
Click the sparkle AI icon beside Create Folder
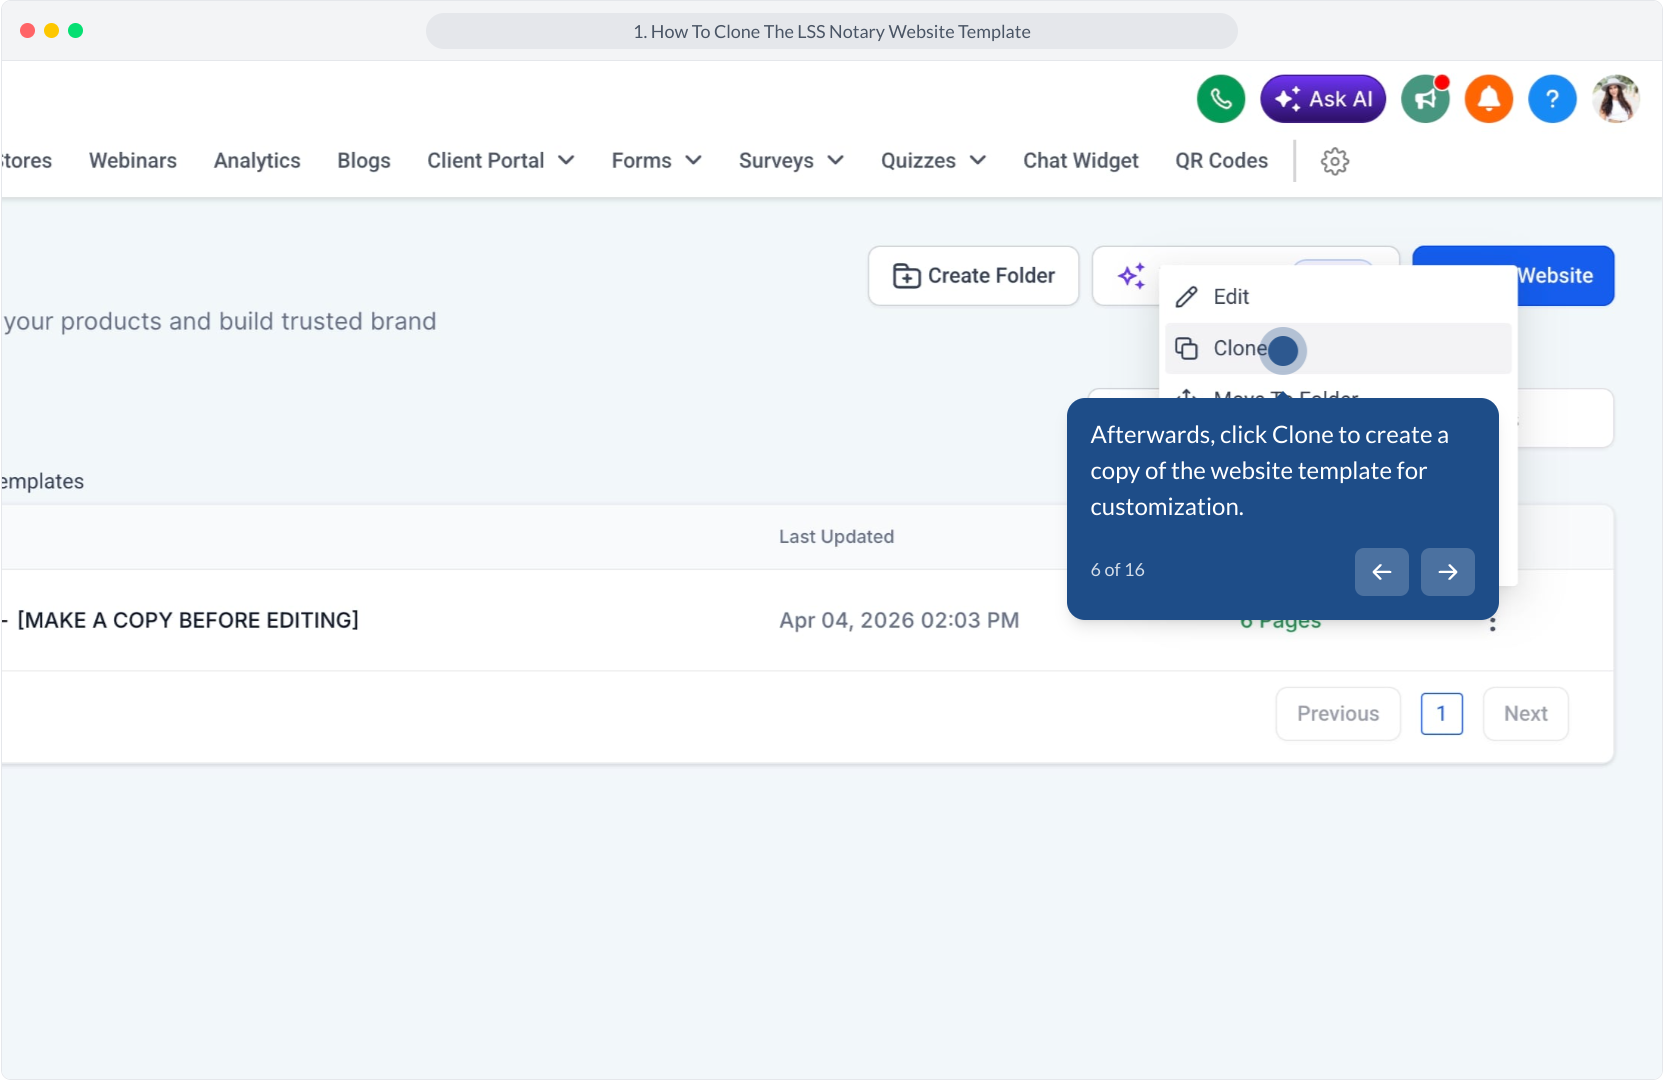[x=1131, y=276]
